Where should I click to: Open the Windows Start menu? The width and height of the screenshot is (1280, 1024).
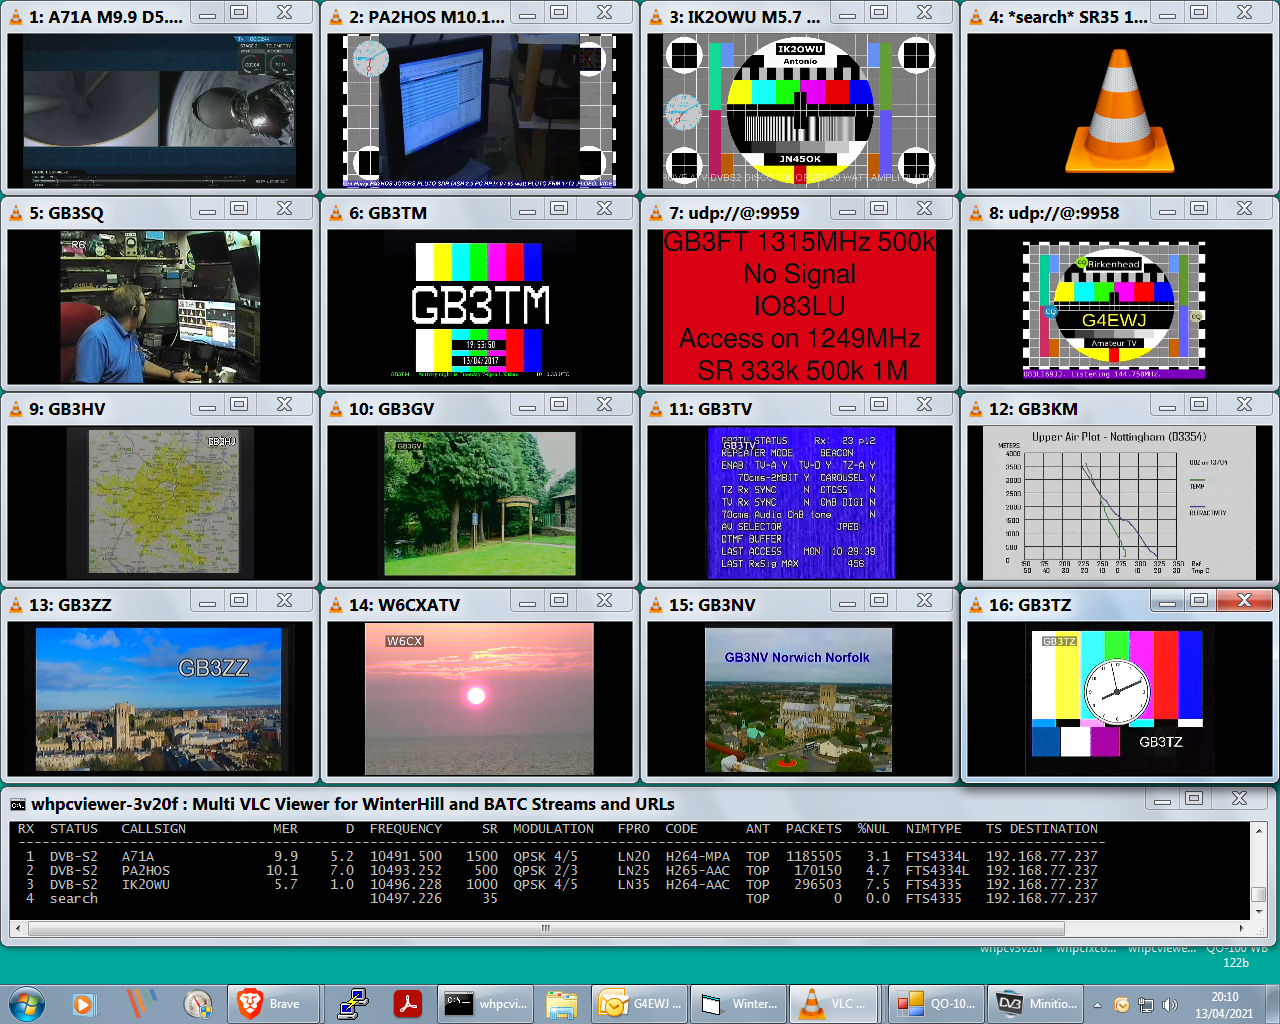click(x=27, y=1003)
